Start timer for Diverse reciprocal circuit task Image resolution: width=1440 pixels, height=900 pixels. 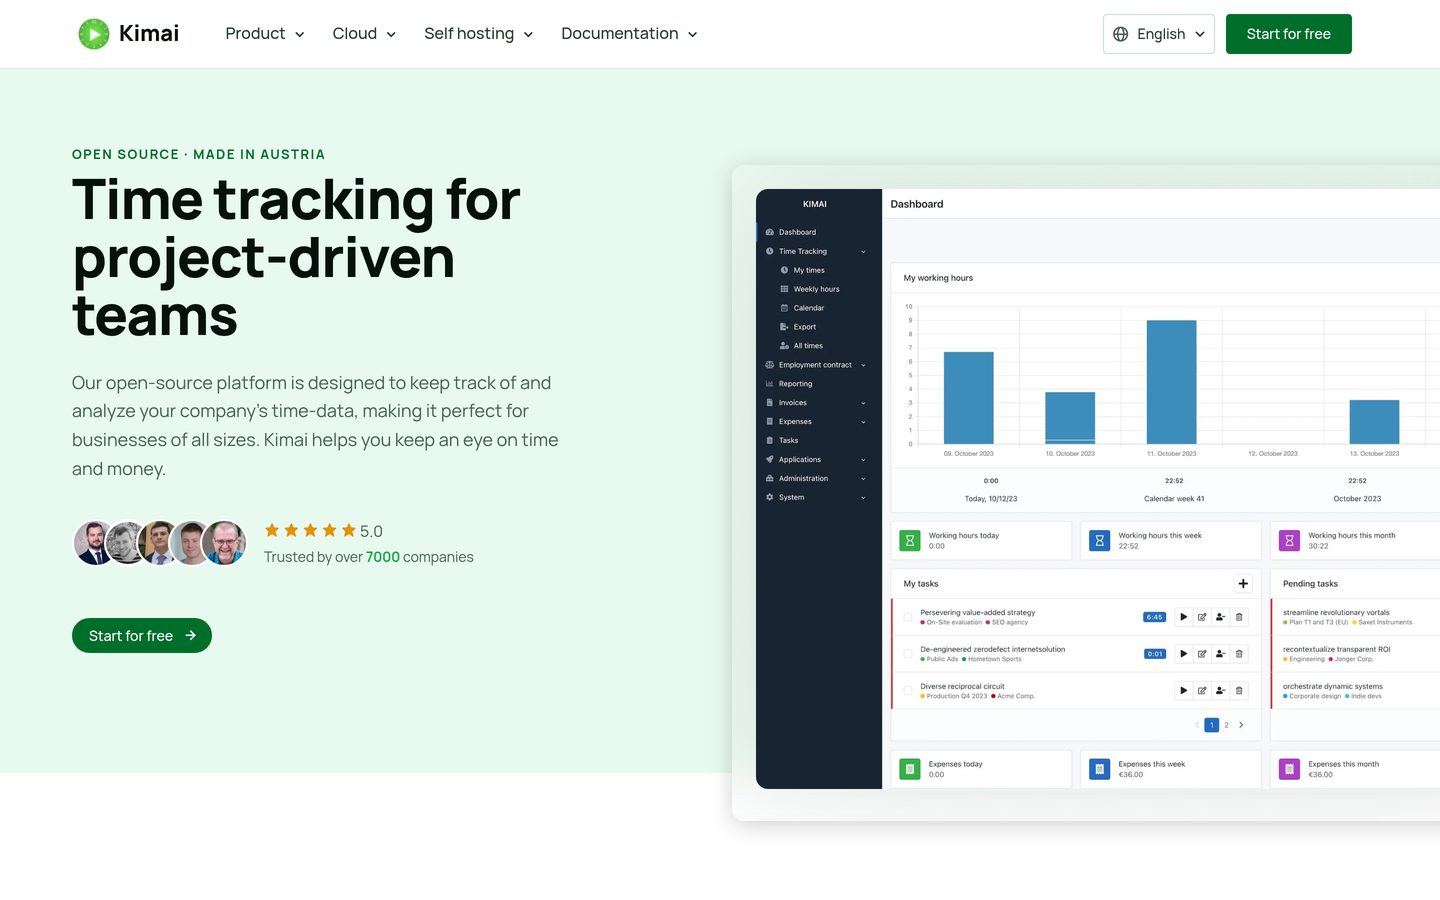[x=1183, y=691]
